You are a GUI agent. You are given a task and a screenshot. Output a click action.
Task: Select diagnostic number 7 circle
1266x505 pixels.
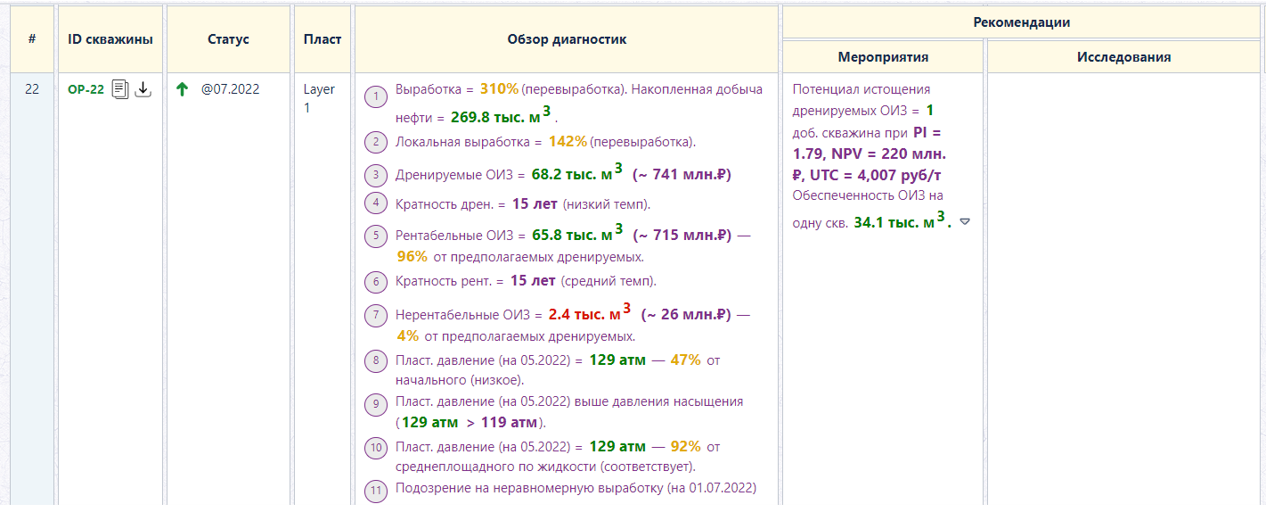coord(376,315)
